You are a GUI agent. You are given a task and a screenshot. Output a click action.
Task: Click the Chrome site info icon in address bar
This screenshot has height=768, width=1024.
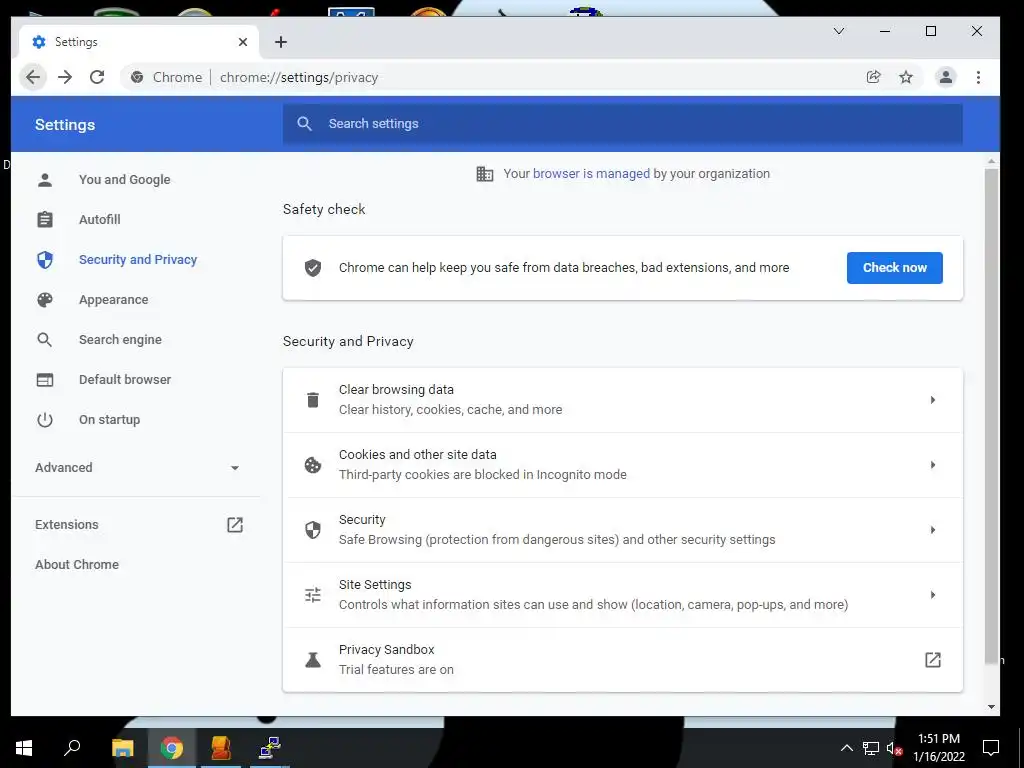click(137, 77)
